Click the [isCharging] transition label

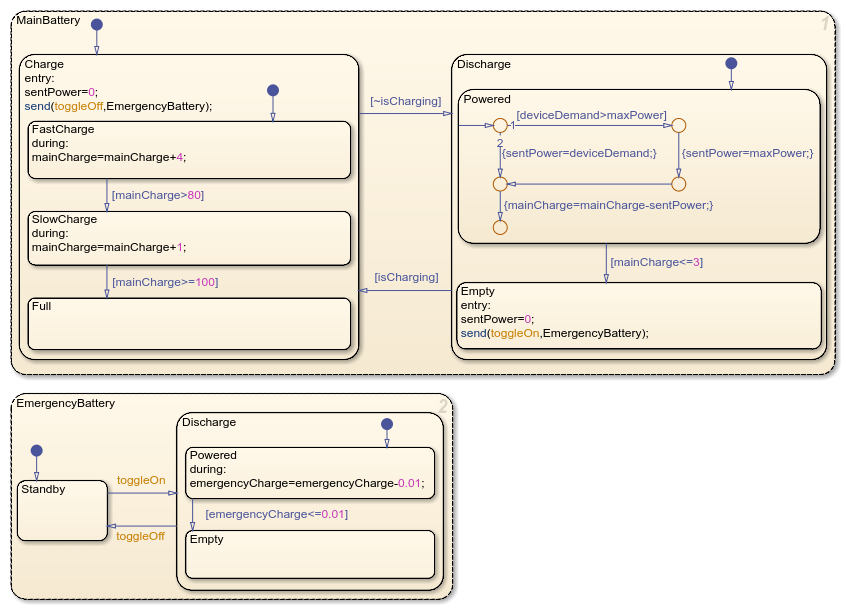[x=406, y=277]
